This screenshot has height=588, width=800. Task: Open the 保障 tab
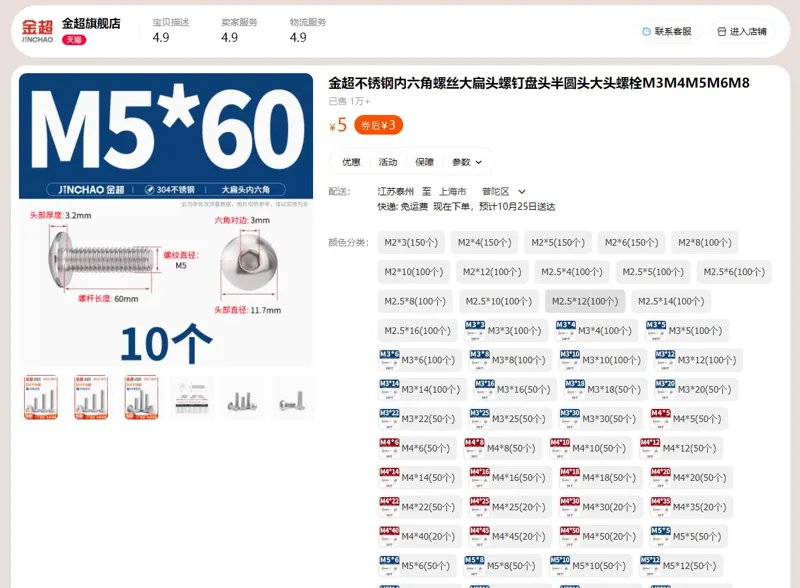click(x=424, y=162)
